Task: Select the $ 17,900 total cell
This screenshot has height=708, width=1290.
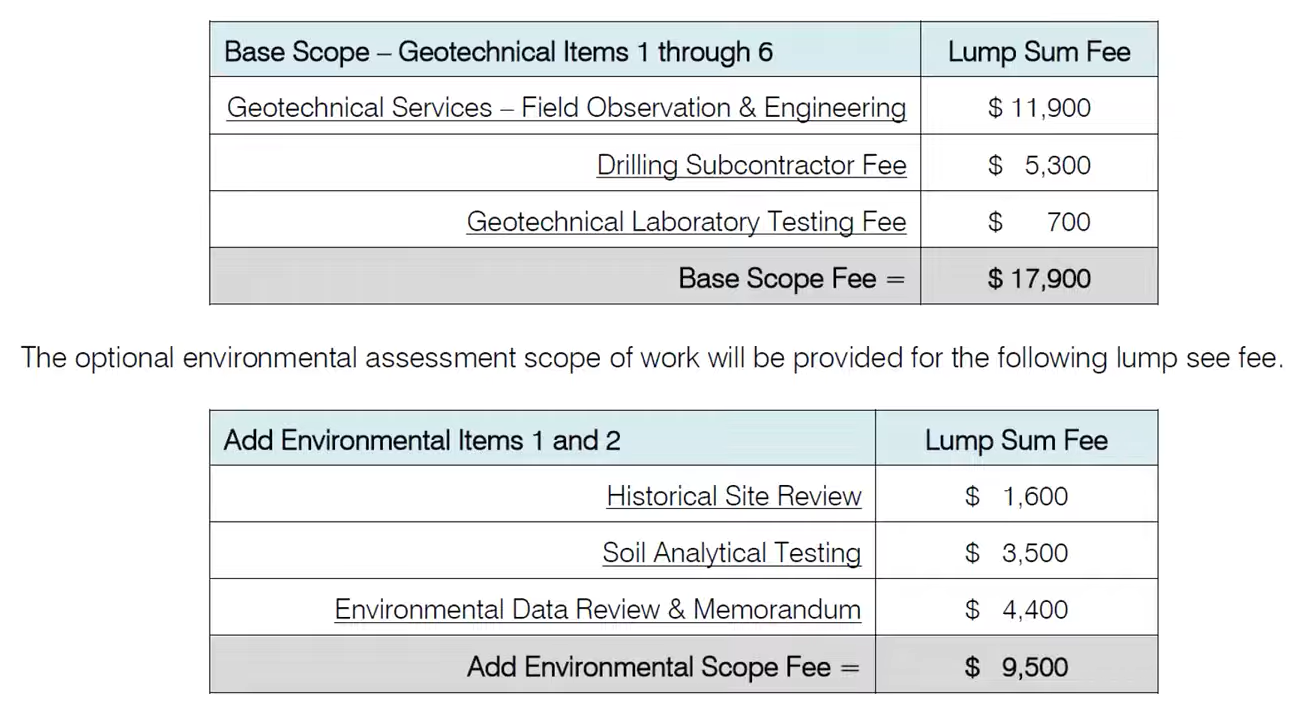Action: point(1039,277)
